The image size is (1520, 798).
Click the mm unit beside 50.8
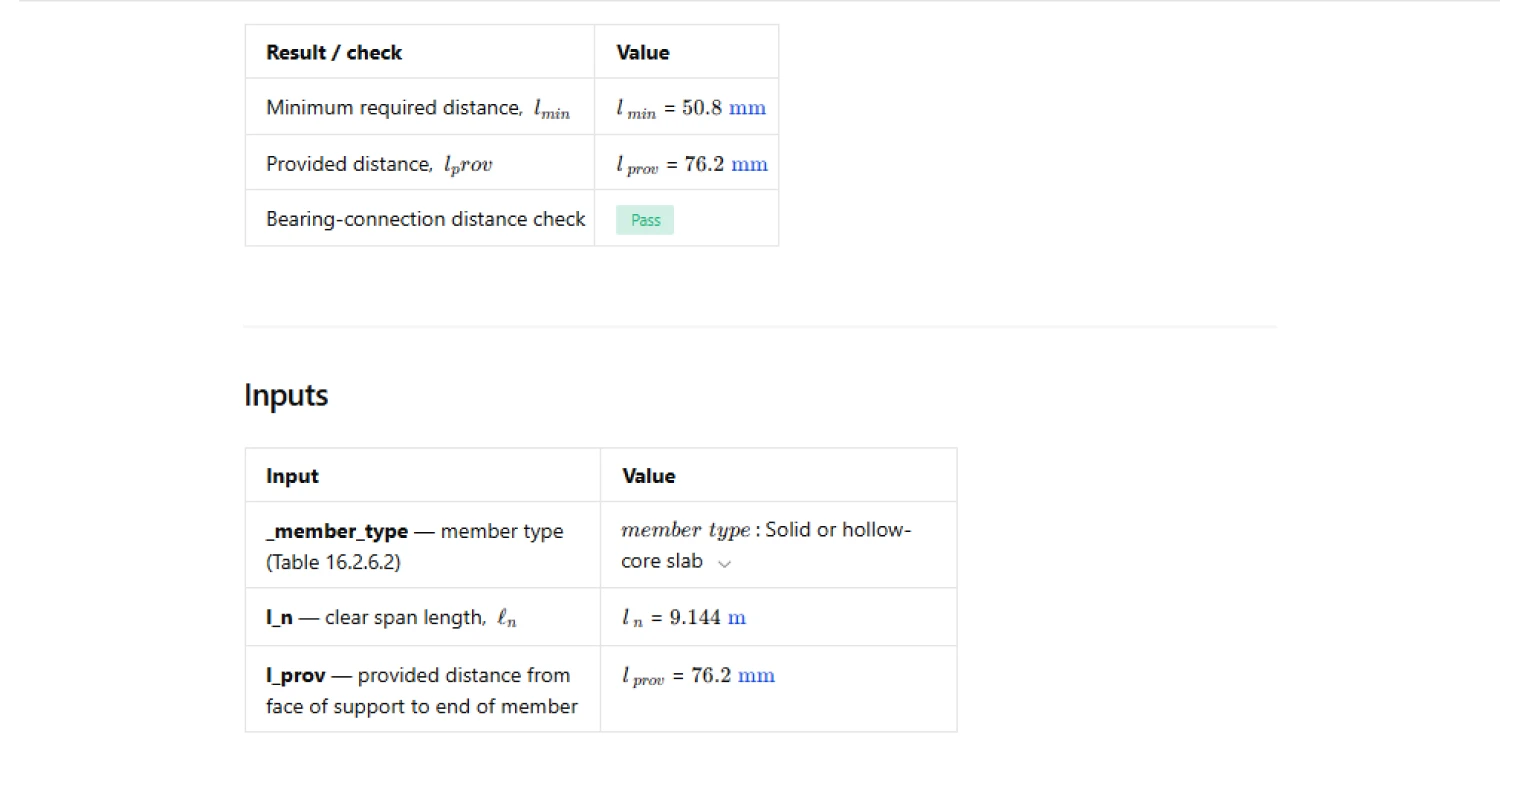coord(747,108)
